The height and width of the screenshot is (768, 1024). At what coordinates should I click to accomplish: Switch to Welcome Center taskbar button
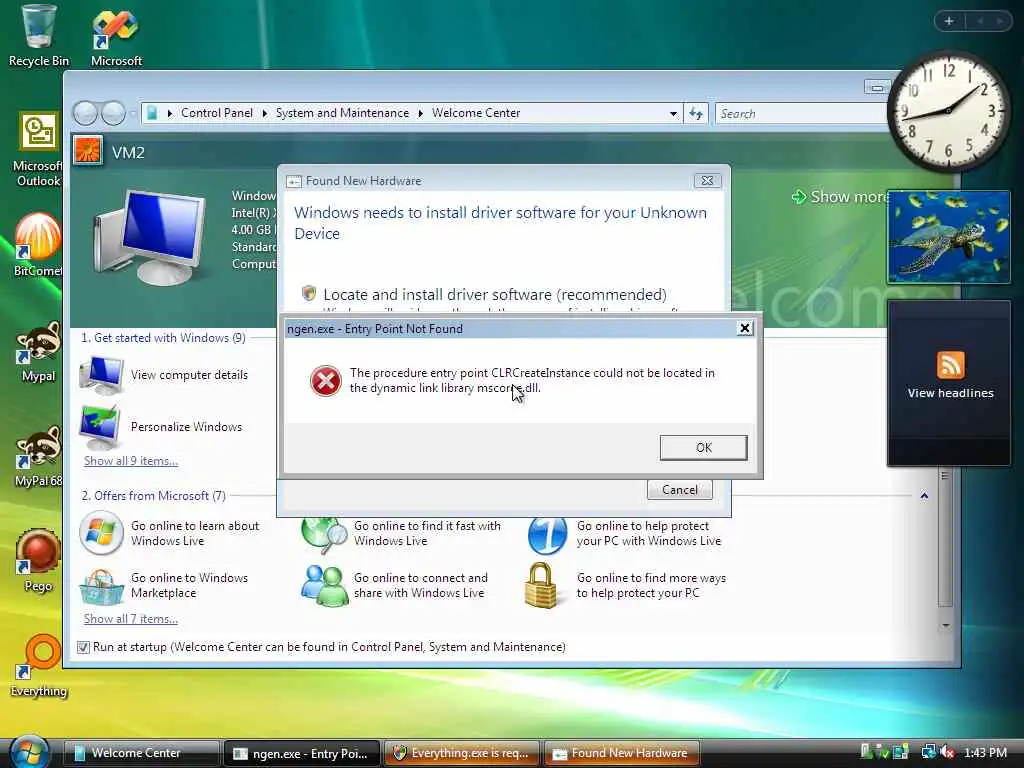[140, 753]
